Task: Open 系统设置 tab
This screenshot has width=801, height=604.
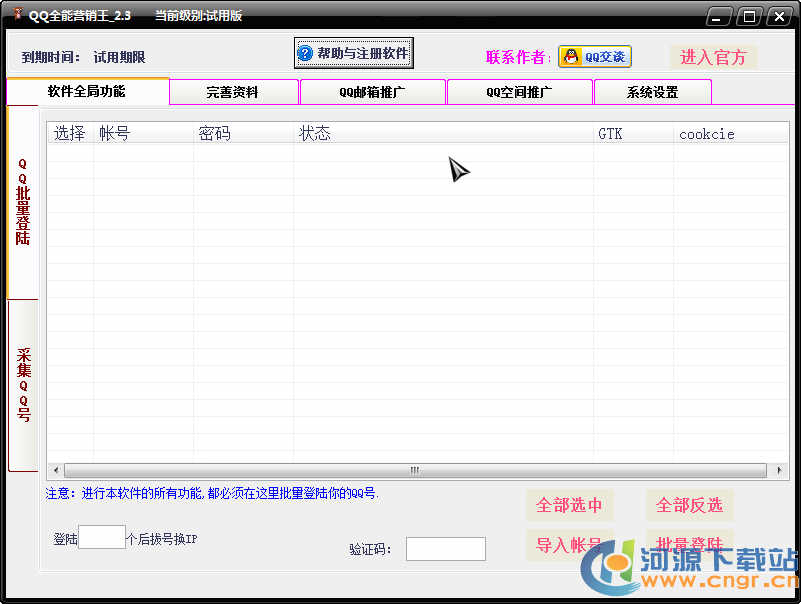Action: click(652, 92)
